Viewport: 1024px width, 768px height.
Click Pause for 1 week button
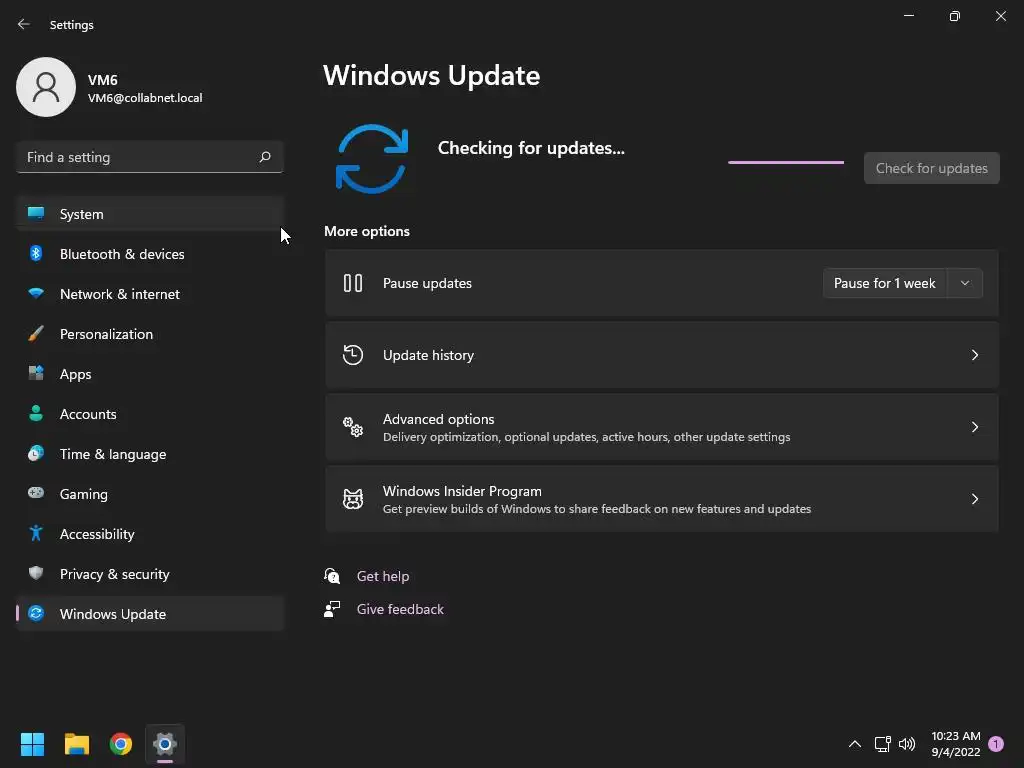(x=884, y=283)
